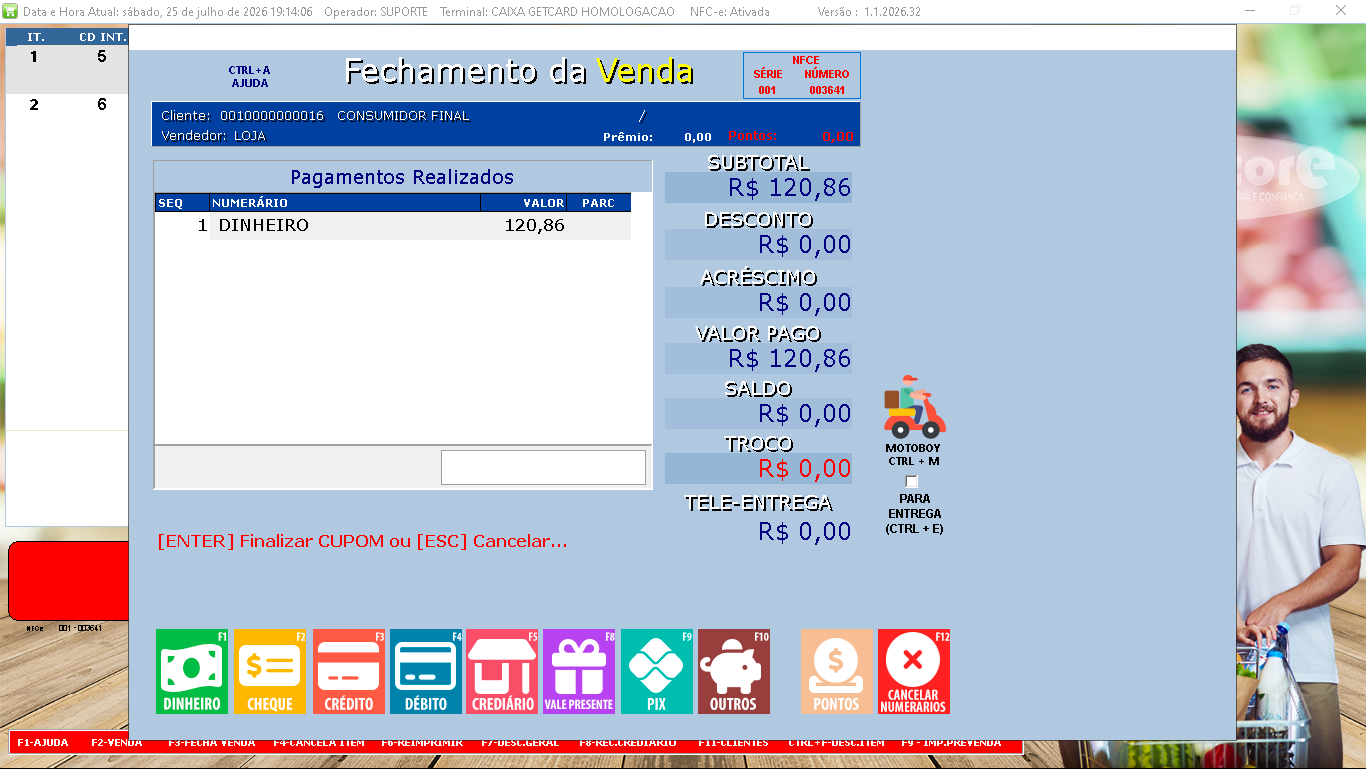Choose the Cheque payment icon
The width and height of the screenshot is (1366, 769).
click(x=270, y=671)
